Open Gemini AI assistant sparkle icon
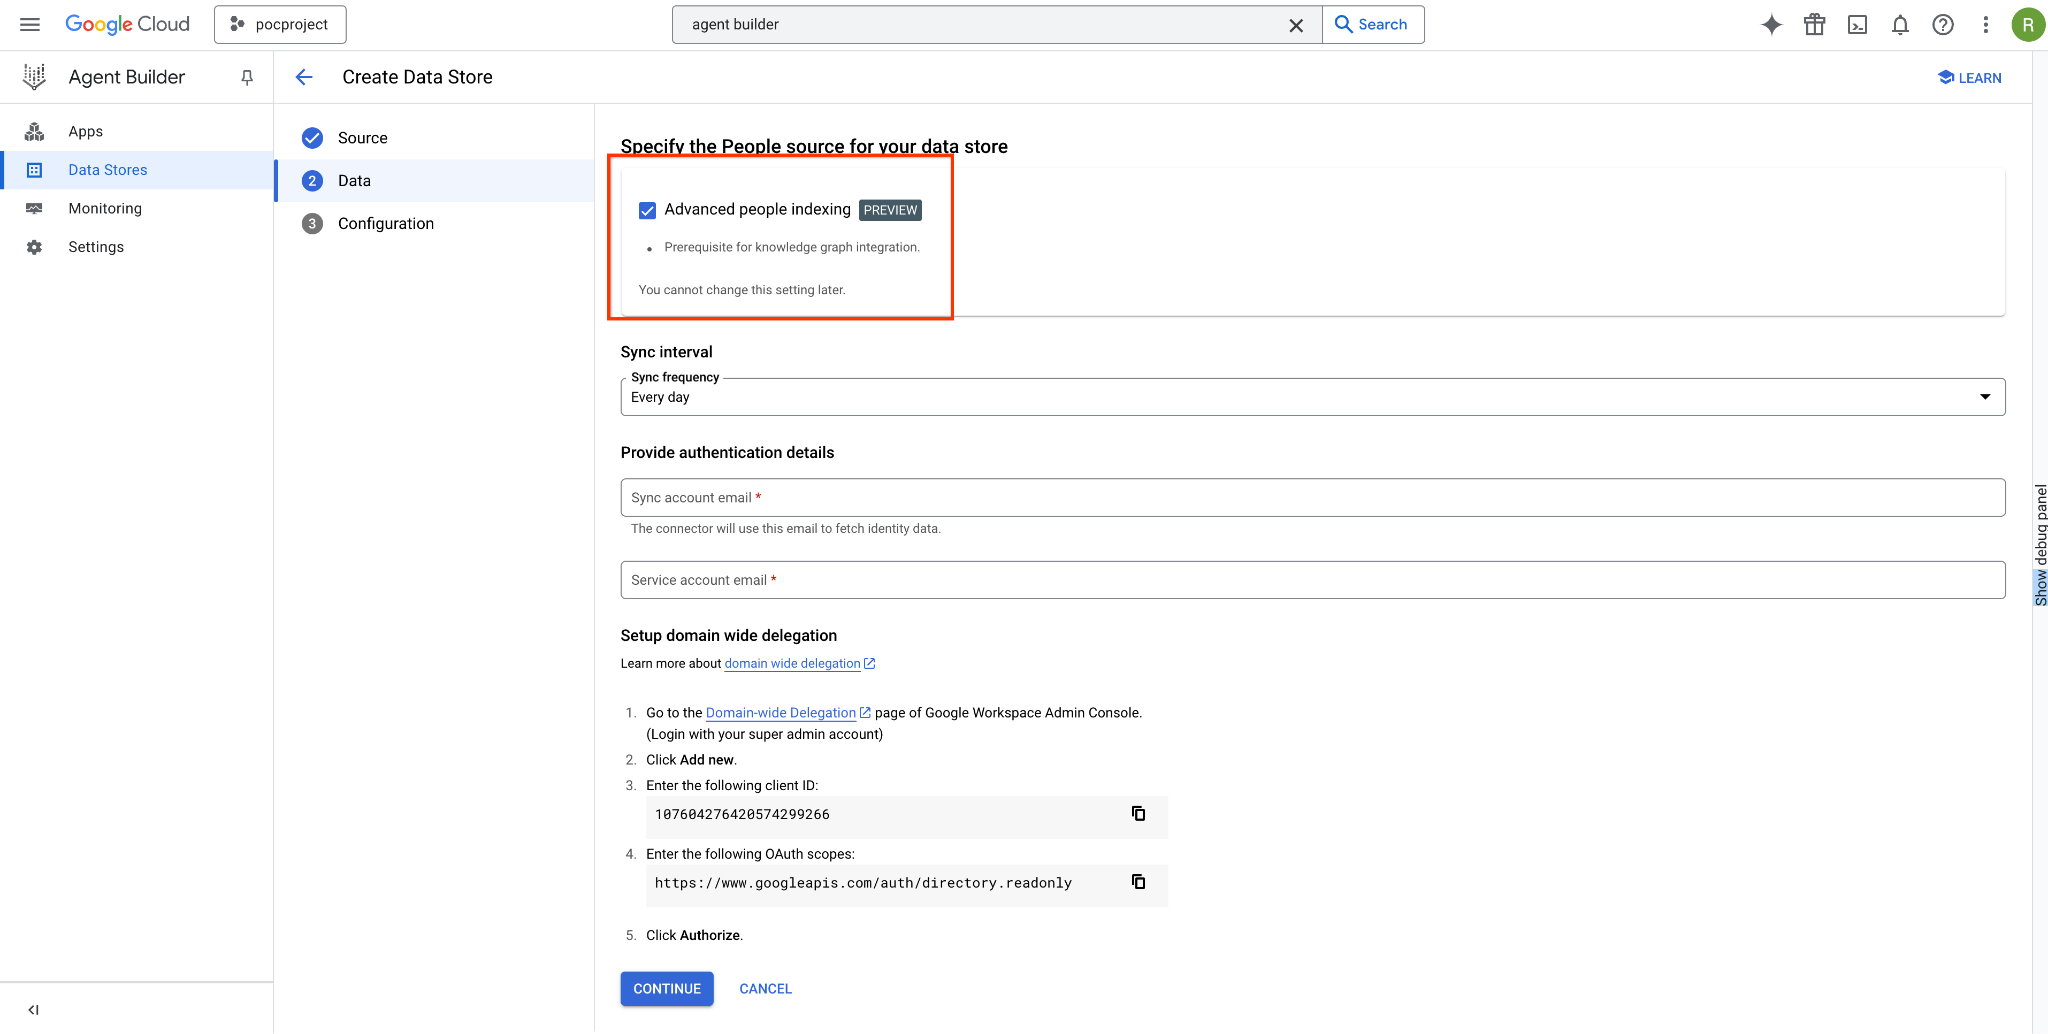This screenshot has width=2048, height=1034. (1771, 25)
